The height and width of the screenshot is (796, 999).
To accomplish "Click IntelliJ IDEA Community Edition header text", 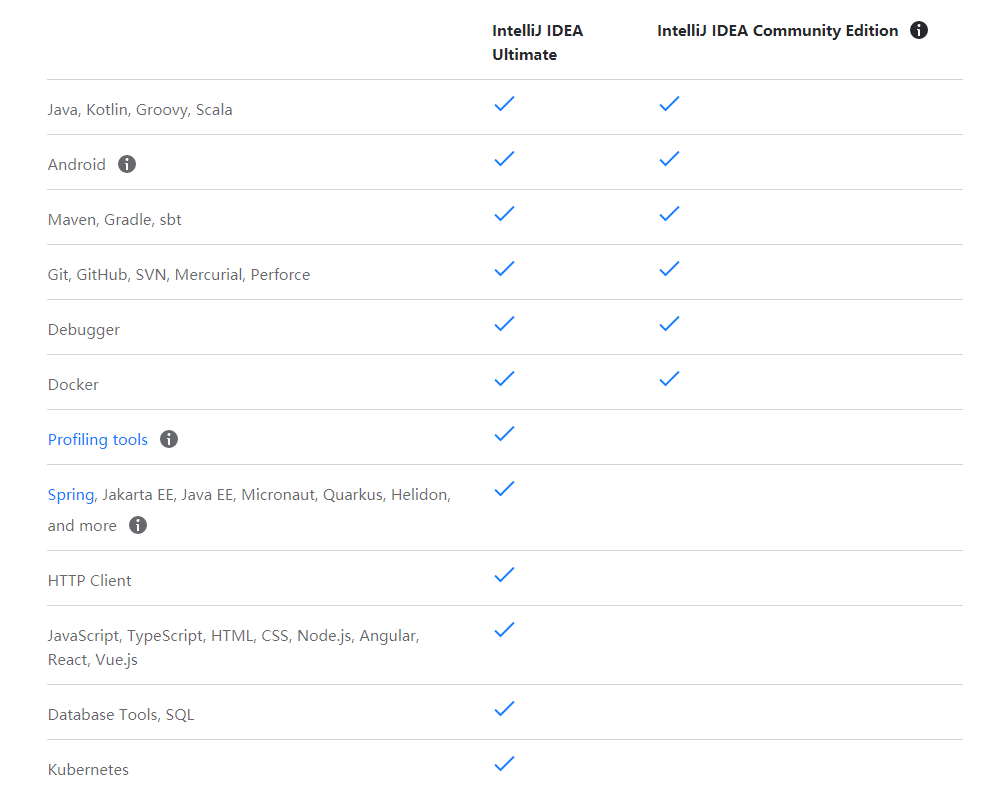I will 777,31.
